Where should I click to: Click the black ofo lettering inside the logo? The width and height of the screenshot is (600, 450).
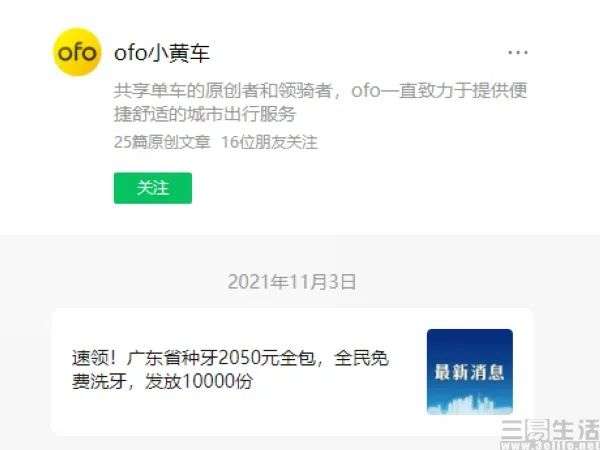point(77,53)
